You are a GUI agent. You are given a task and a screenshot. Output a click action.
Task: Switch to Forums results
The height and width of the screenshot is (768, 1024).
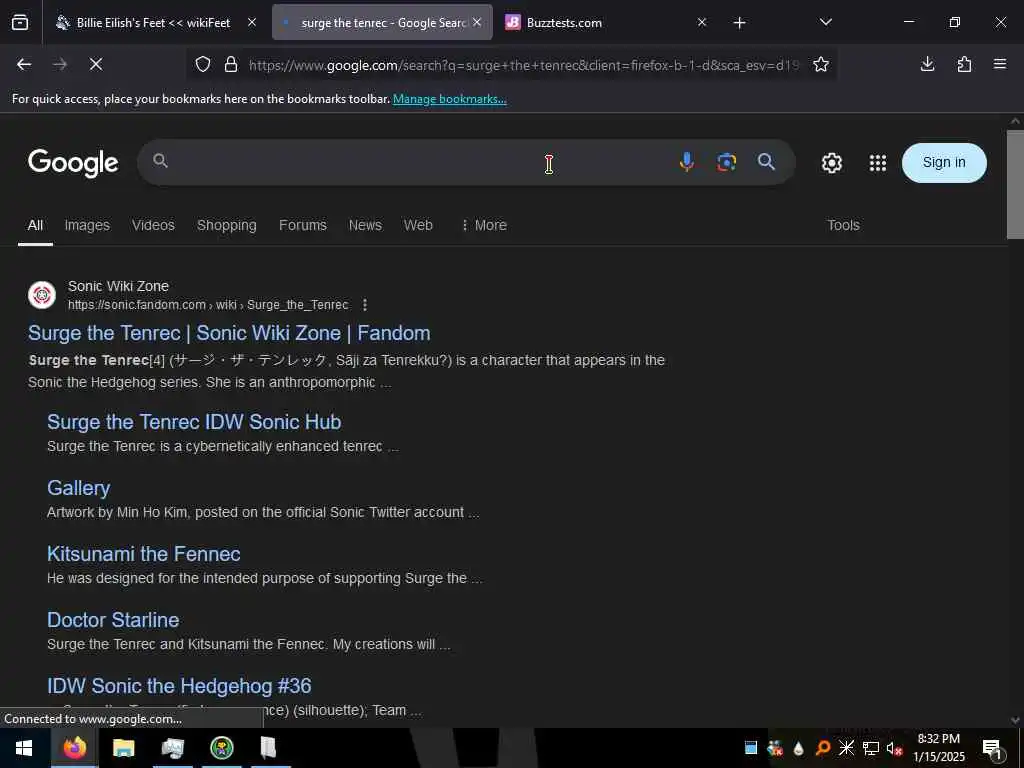(x=302, y=225)
